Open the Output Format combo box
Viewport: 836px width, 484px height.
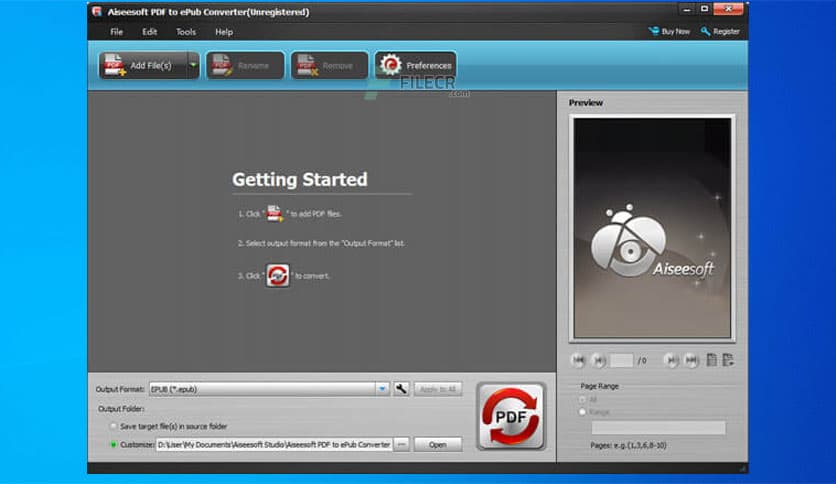pos(269,389)
